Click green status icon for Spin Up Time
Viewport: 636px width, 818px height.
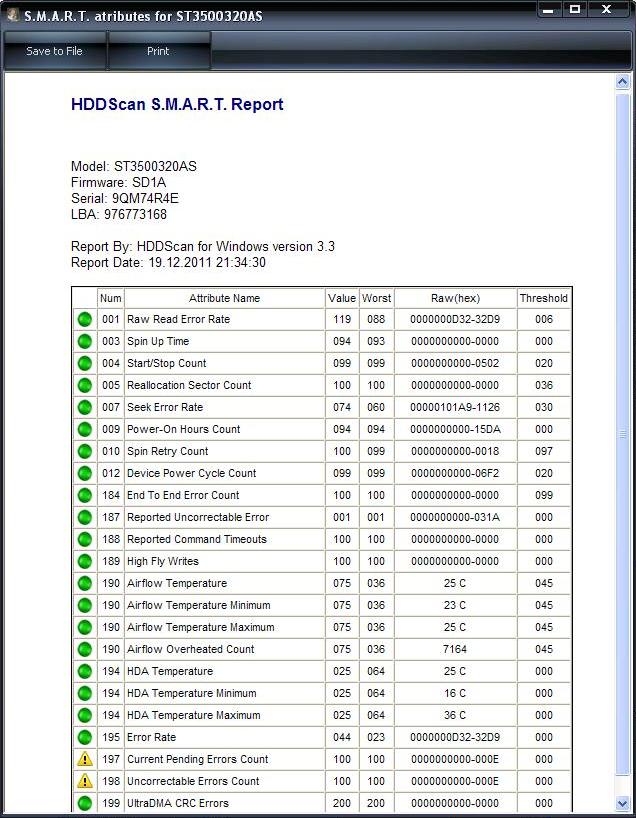85,341
